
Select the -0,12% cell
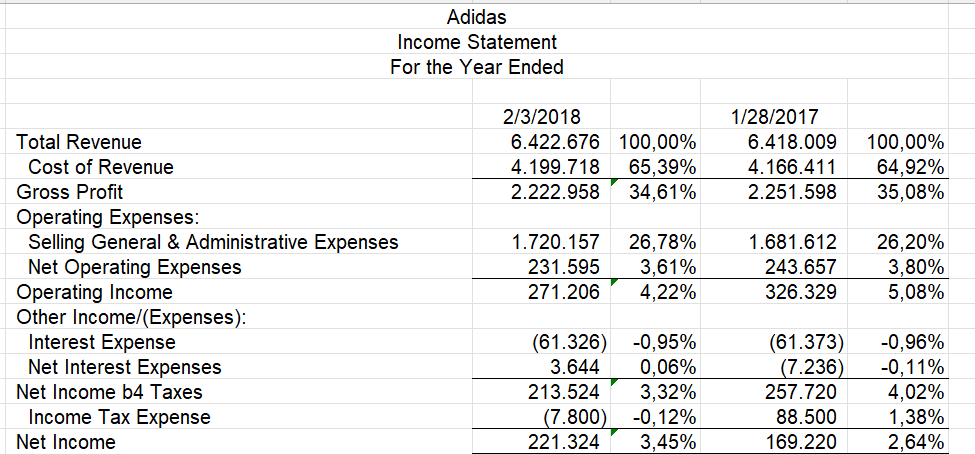coord(663,417)
